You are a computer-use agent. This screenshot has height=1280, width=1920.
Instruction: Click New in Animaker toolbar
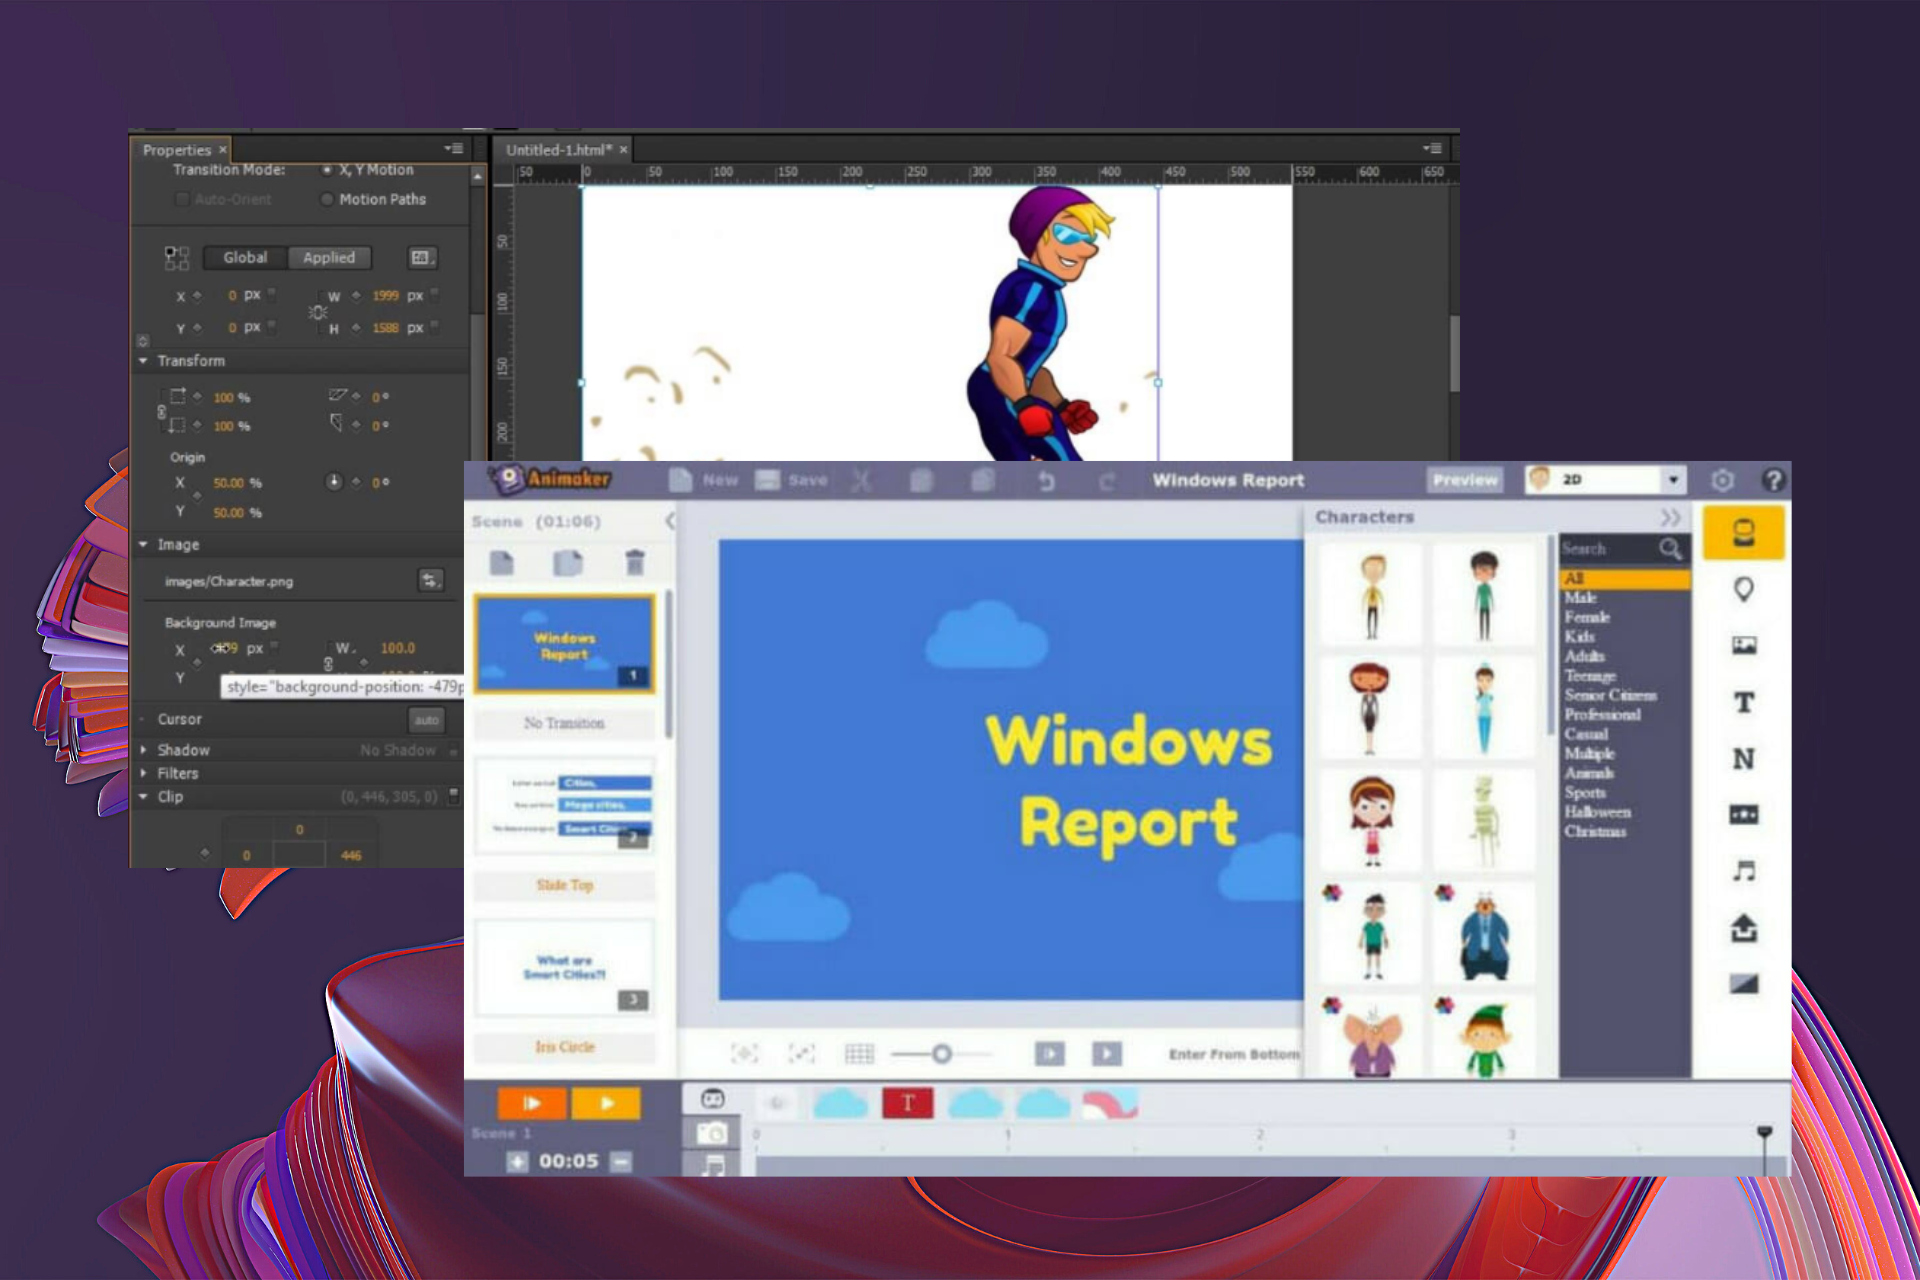click(x=704, y=480)
